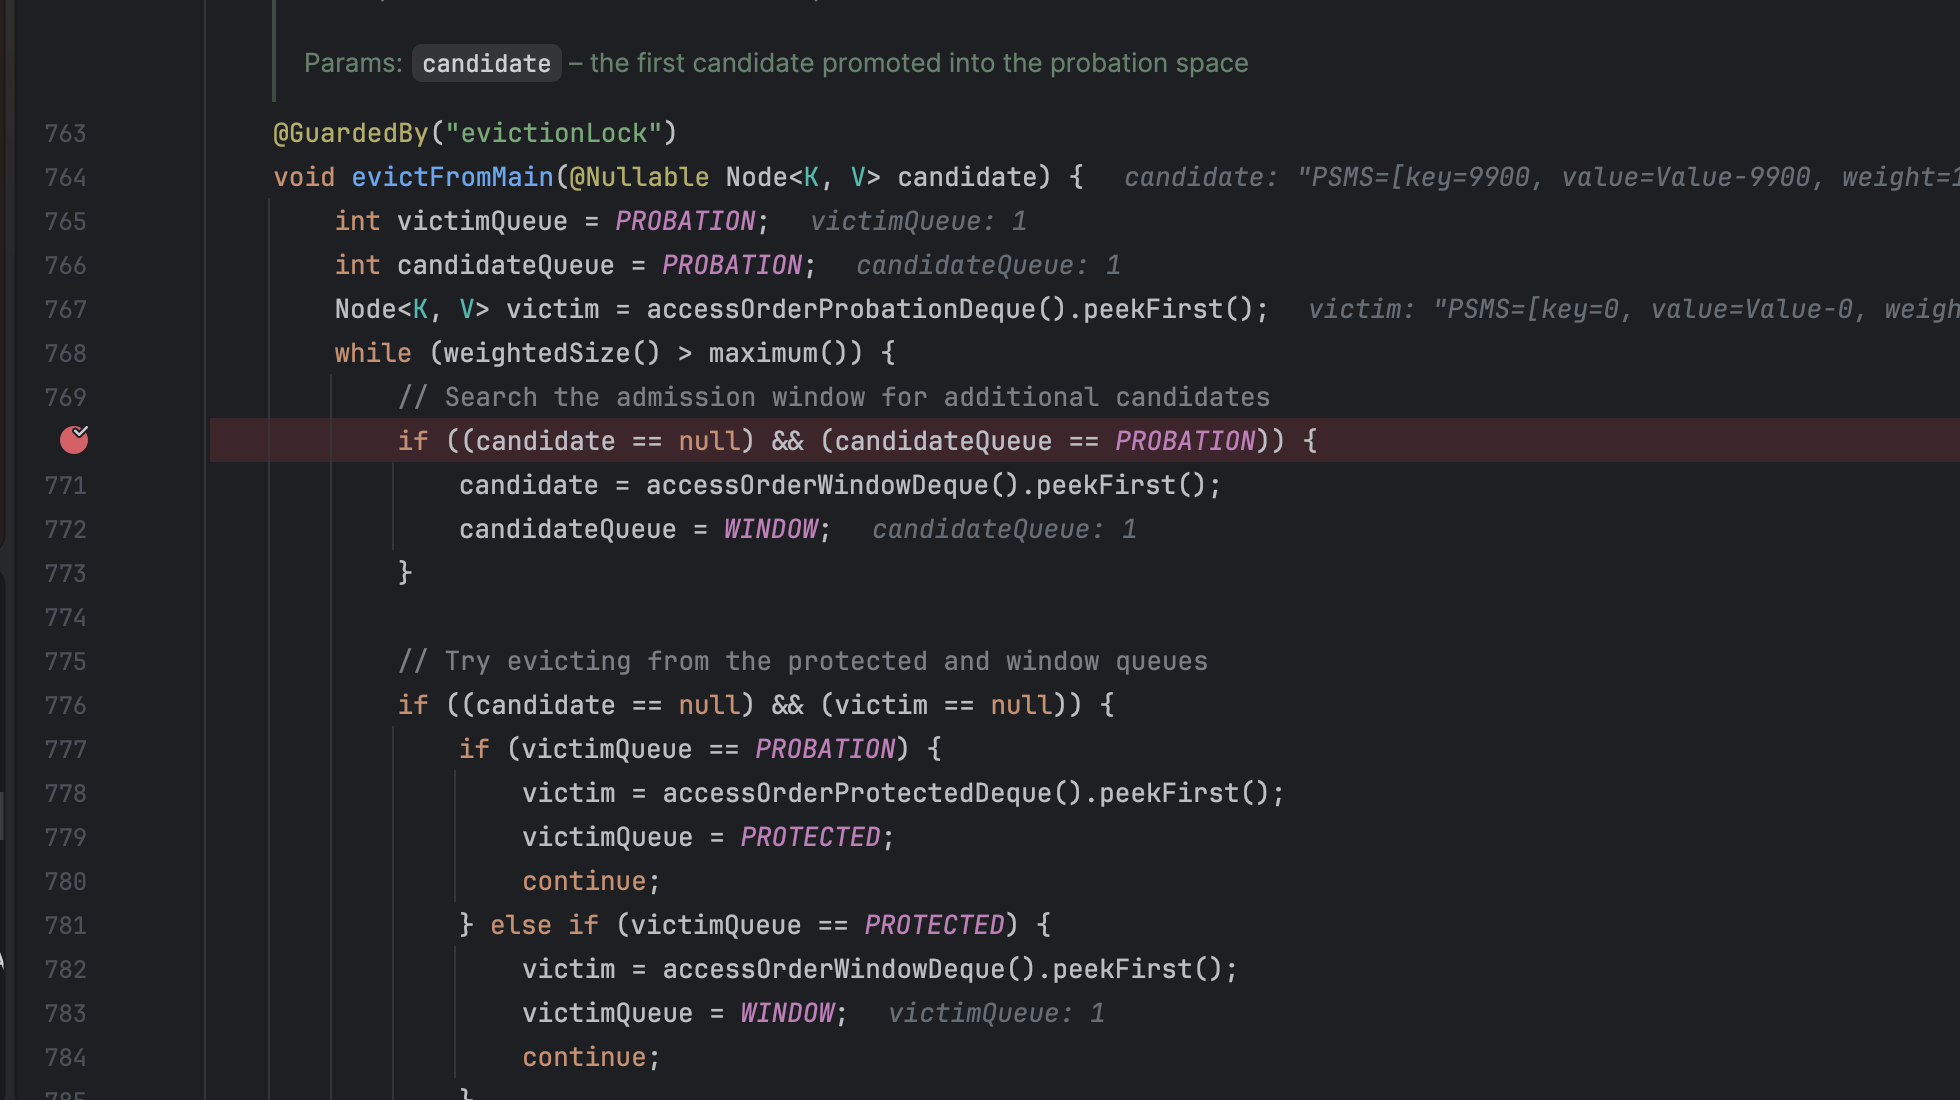The height and width of the screenshot is (1100, 1960).
Task: Click the PROTECTED constant on line 779
Action: (x=809, y=838)
